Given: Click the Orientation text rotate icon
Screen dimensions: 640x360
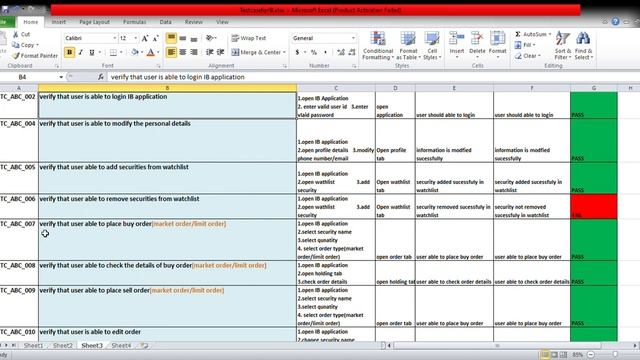Looking at the screenshot, I should [x=210, y=38].
